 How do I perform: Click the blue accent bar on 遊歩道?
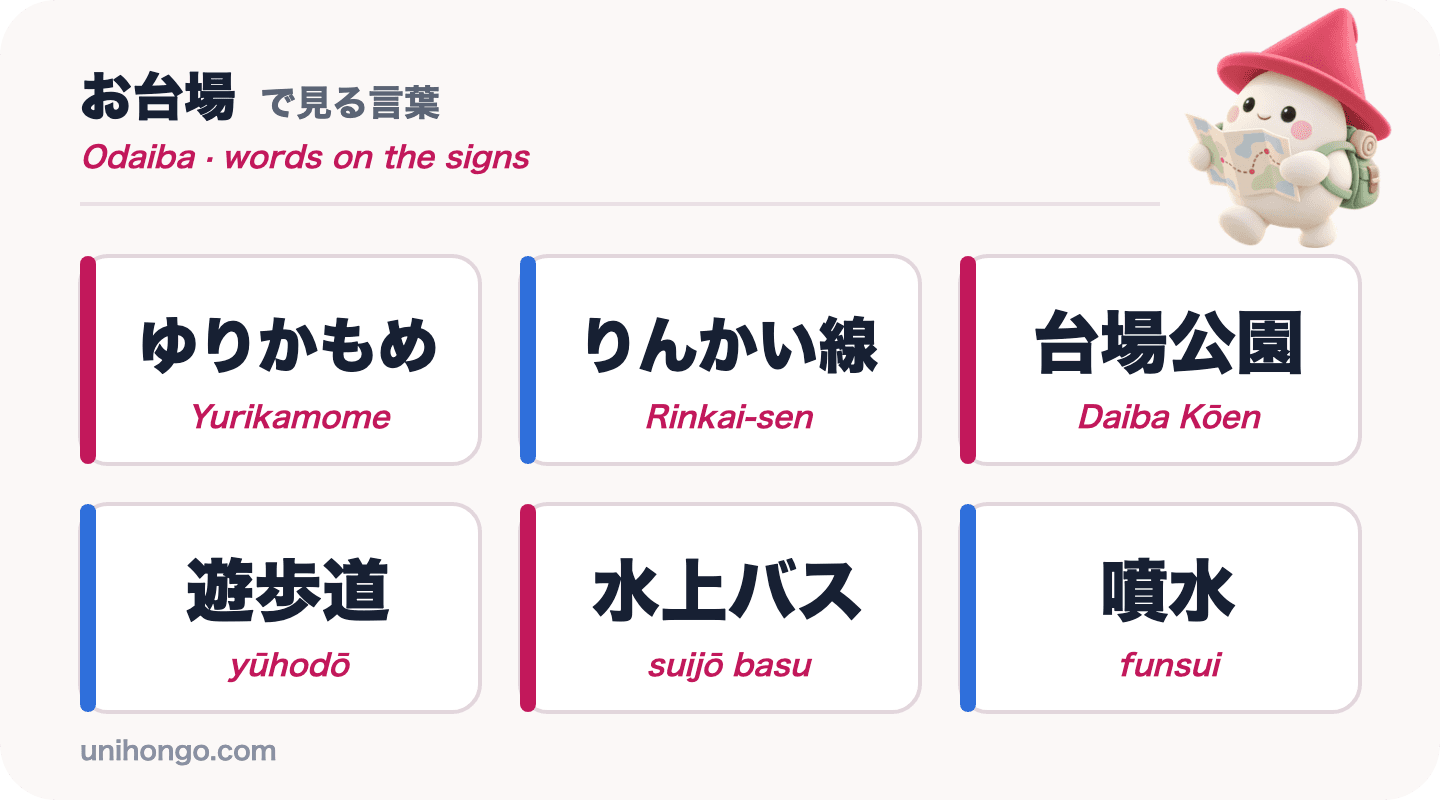[x=88, y=608]
